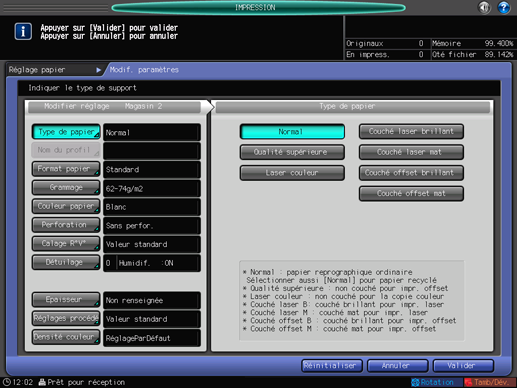Open the Calage R°V° setting
Screen dimensions: 517x388
(66, 244)
